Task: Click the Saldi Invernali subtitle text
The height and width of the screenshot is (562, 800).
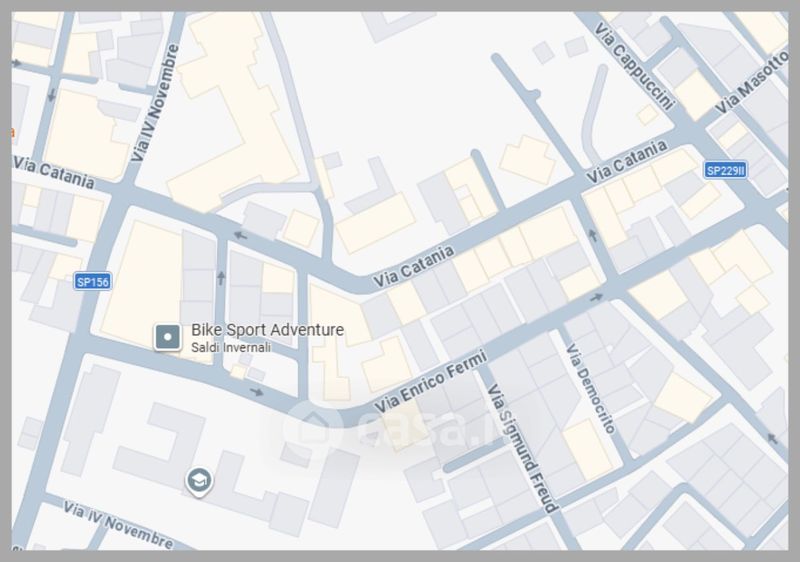Action: tap(229, 346)
